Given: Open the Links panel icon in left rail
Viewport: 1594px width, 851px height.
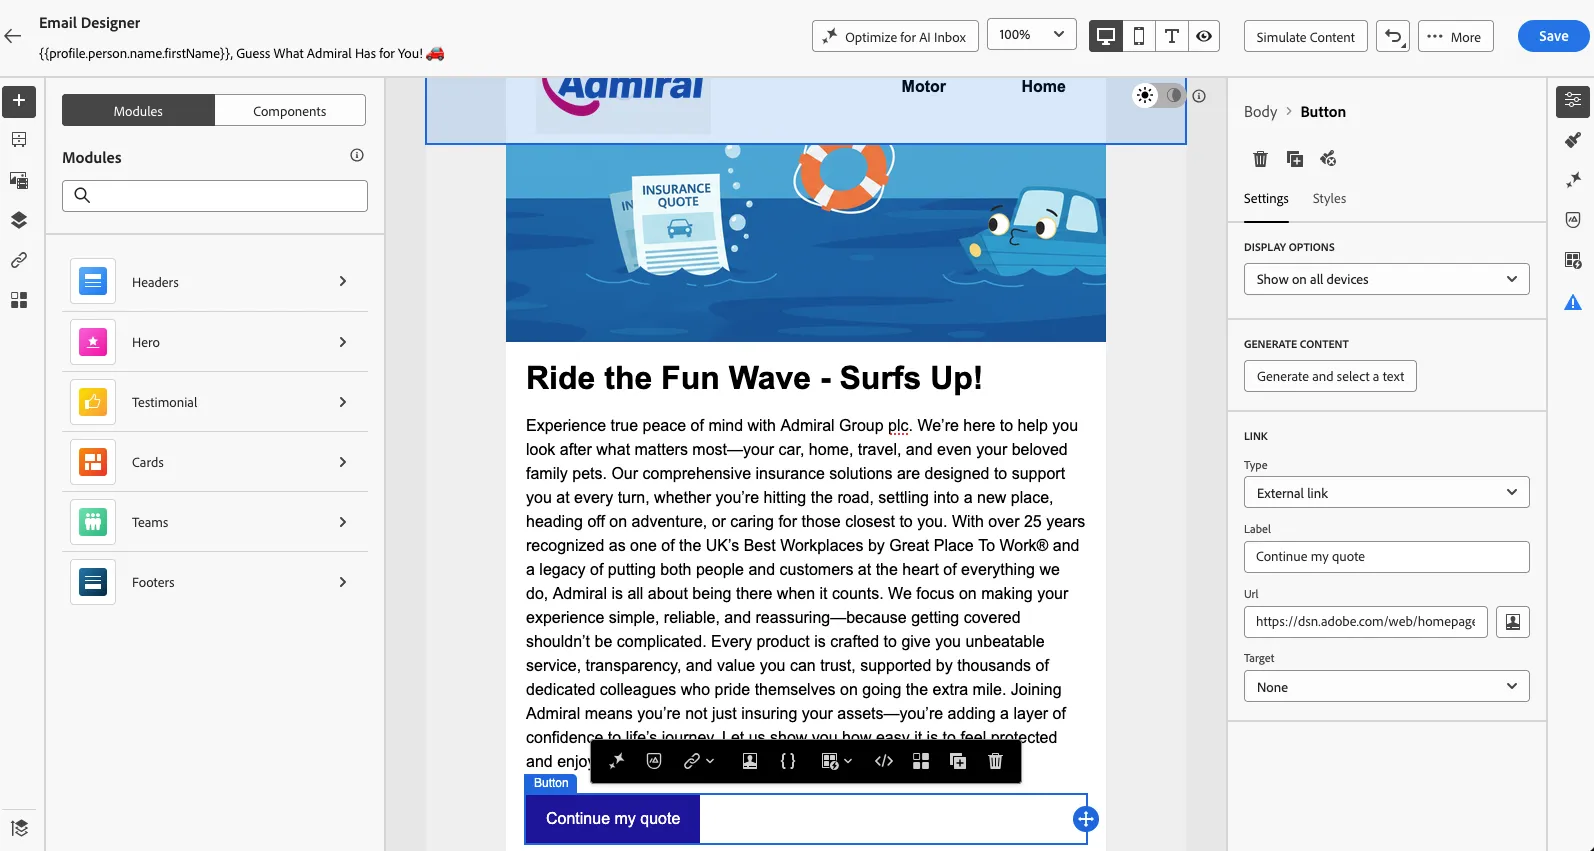Looking at the screenshot, I should (x=19, y=260).
